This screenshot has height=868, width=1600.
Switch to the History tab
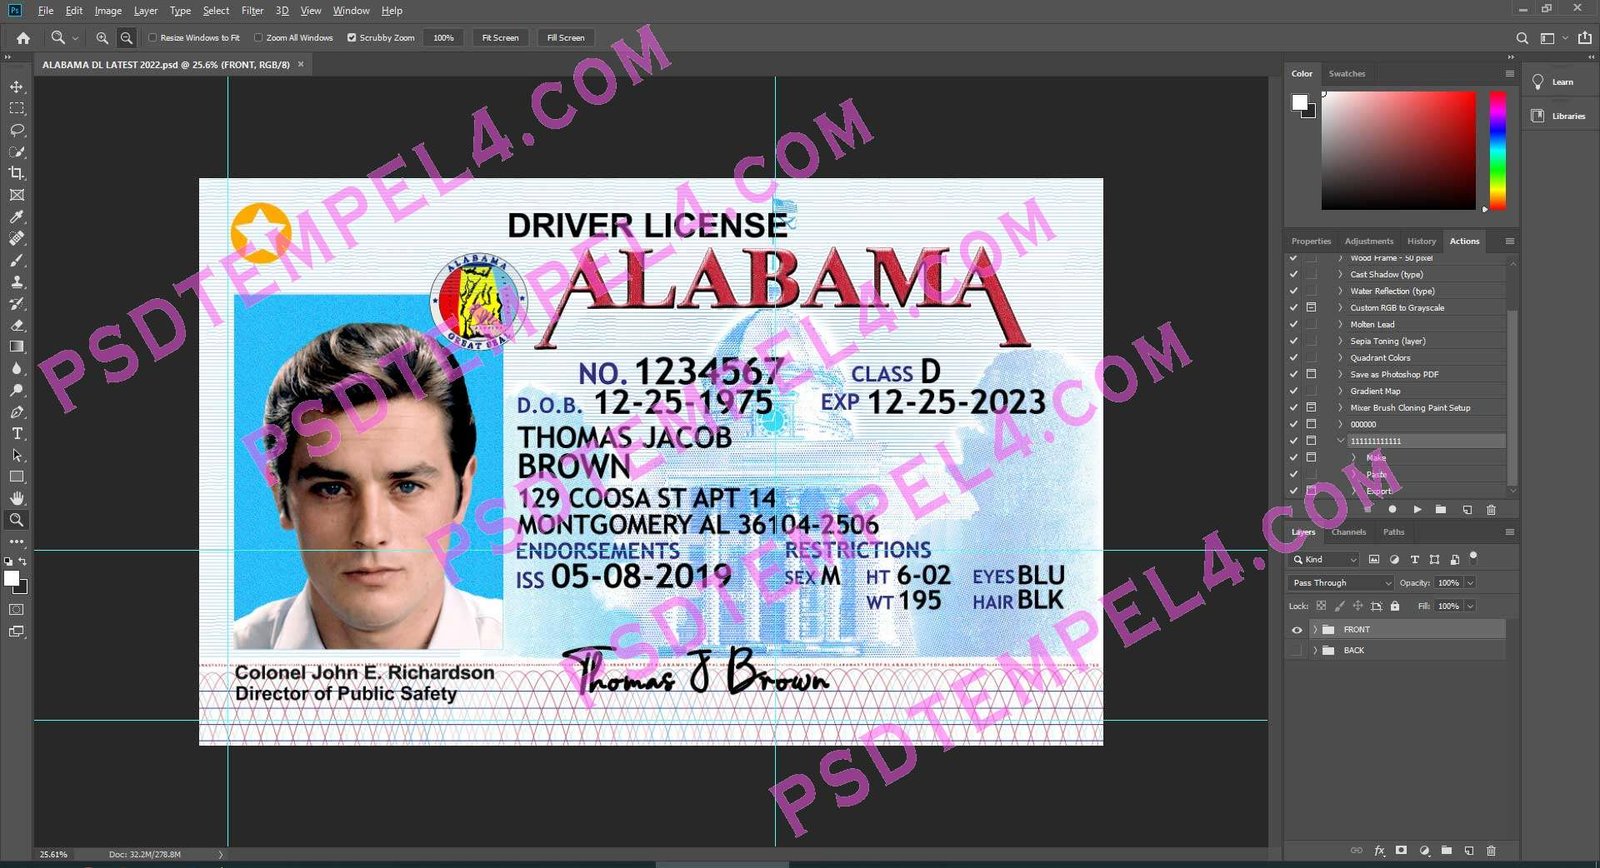coord(1421,241)
